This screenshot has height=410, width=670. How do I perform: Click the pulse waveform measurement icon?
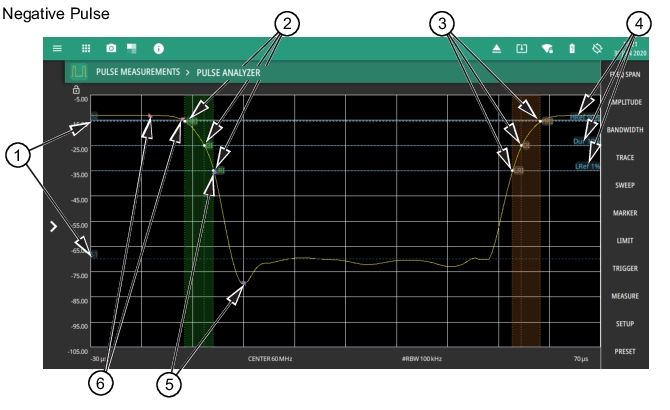[x=79, y=71]
